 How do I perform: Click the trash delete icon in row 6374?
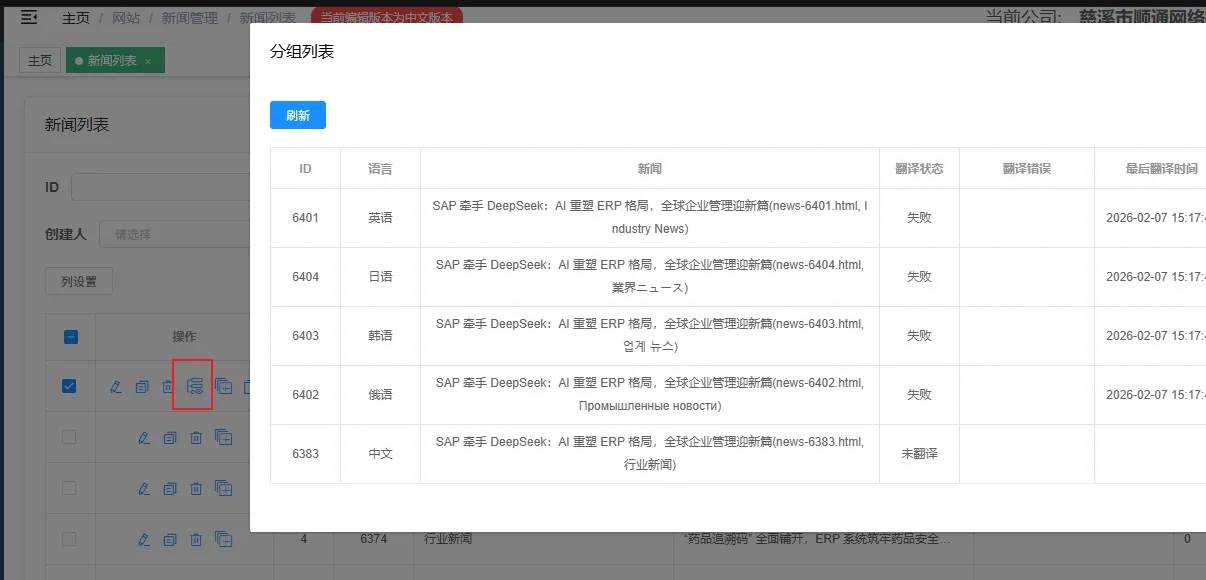click(196, 539)
